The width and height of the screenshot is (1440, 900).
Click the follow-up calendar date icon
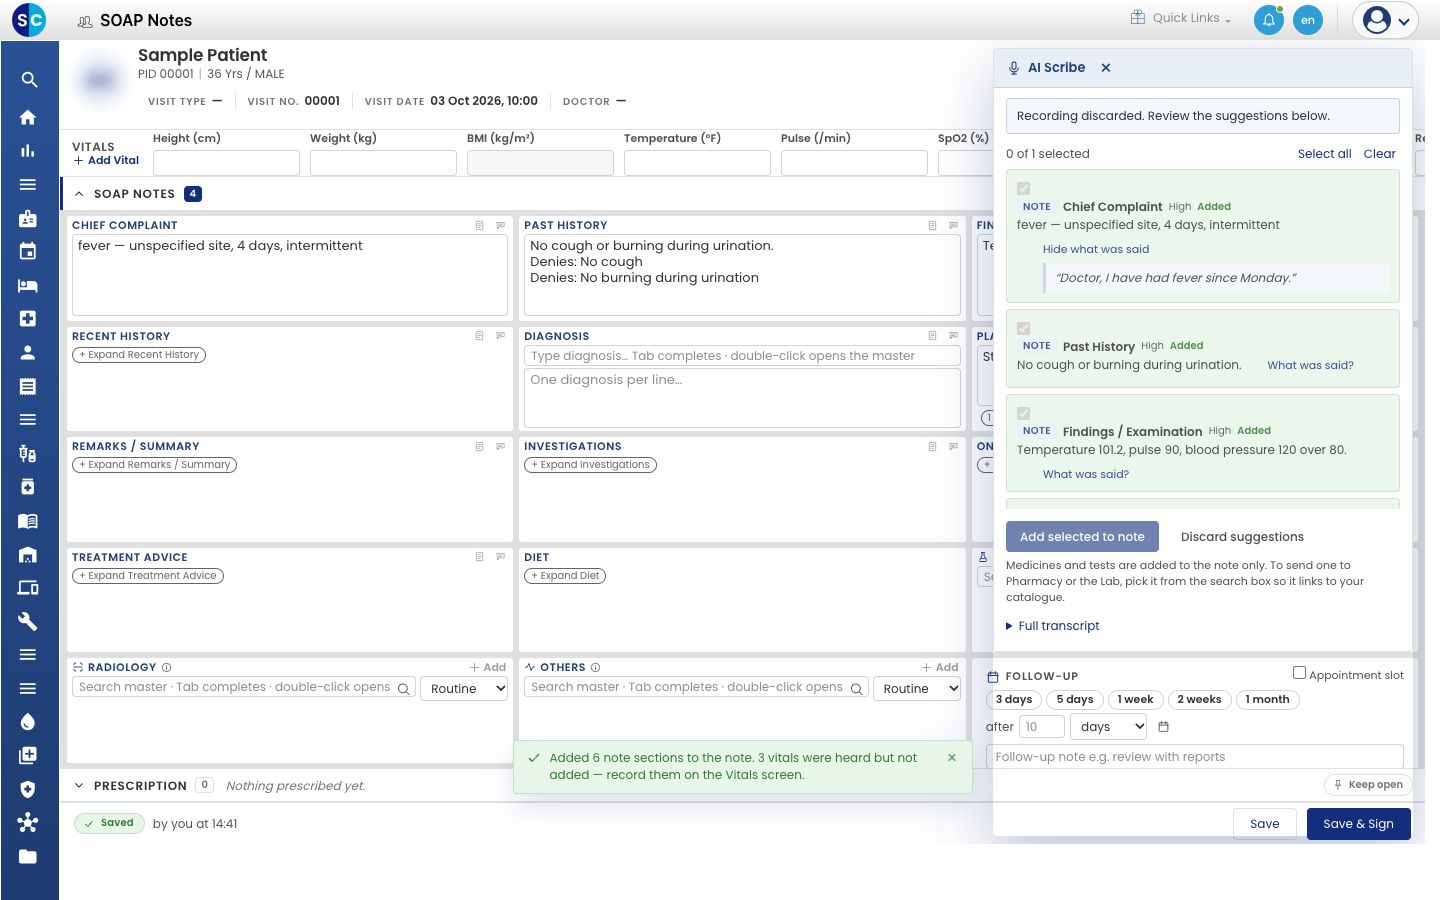click(x=1163, y=727)
